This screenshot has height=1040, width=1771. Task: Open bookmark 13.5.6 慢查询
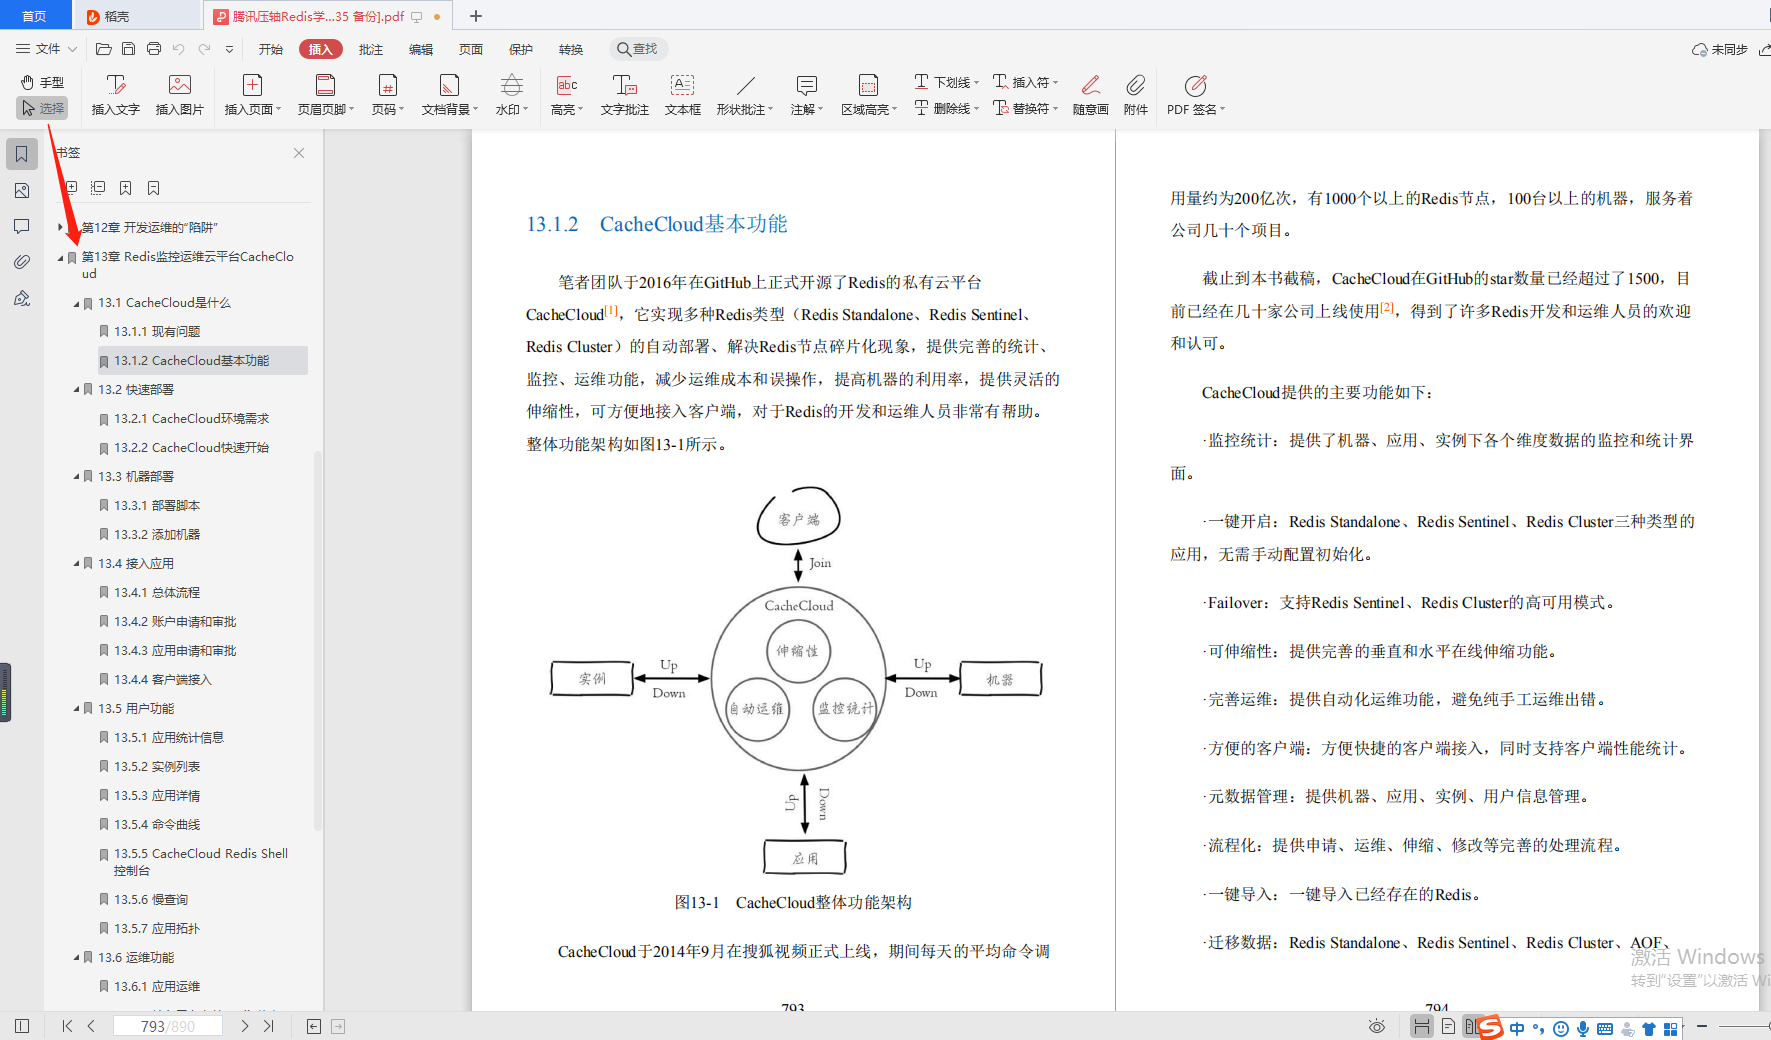pos(151,900)
